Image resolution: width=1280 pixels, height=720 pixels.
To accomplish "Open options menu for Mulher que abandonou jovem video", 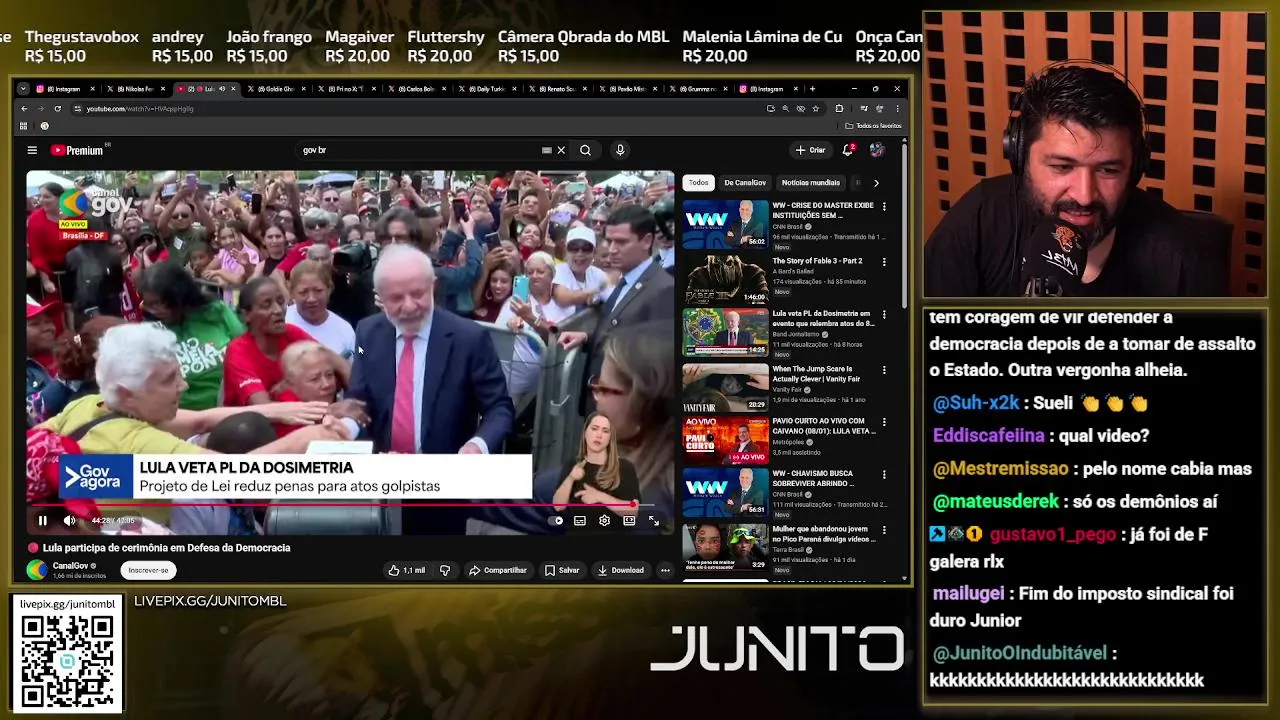I will point(884,531).
